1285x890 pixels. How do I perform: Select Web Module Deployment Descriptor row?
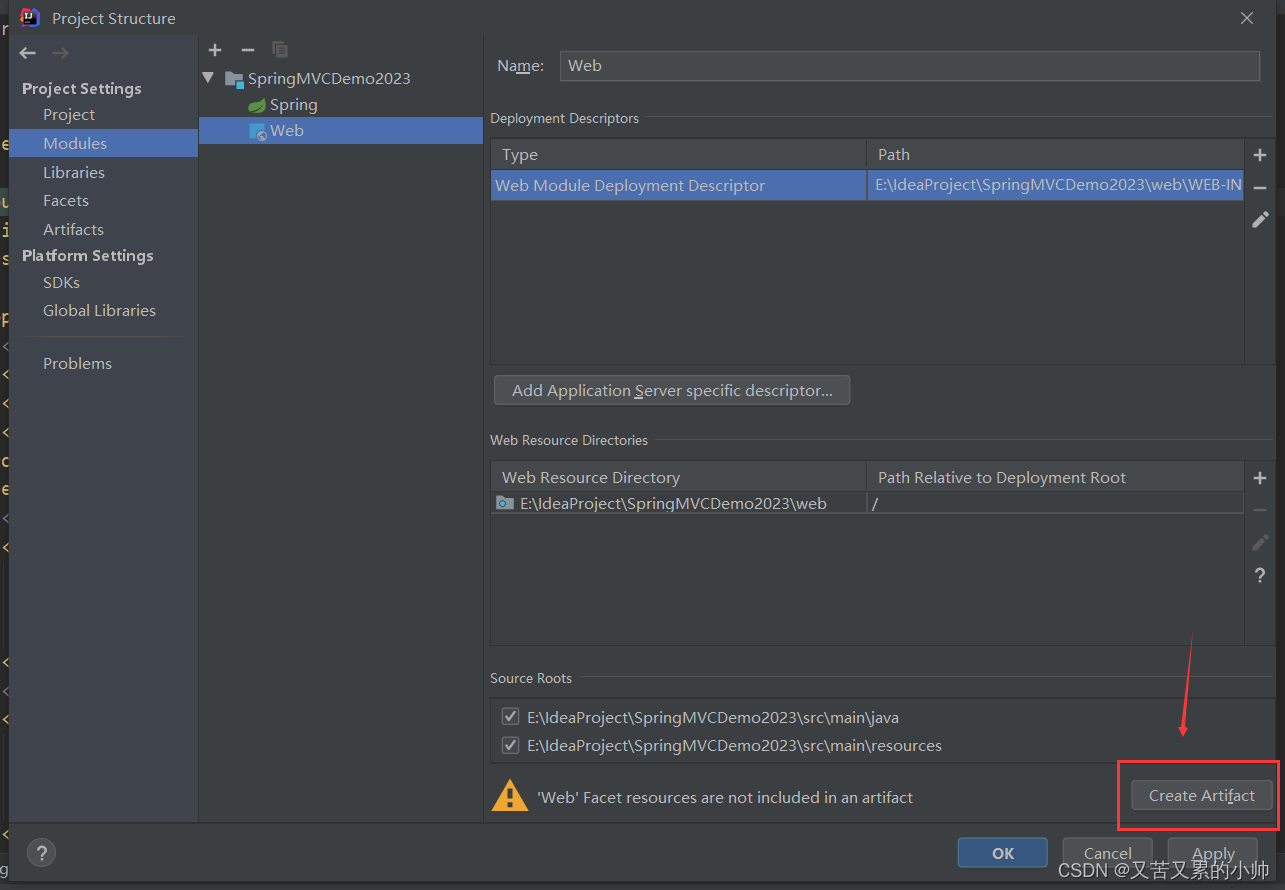[867, 185]
